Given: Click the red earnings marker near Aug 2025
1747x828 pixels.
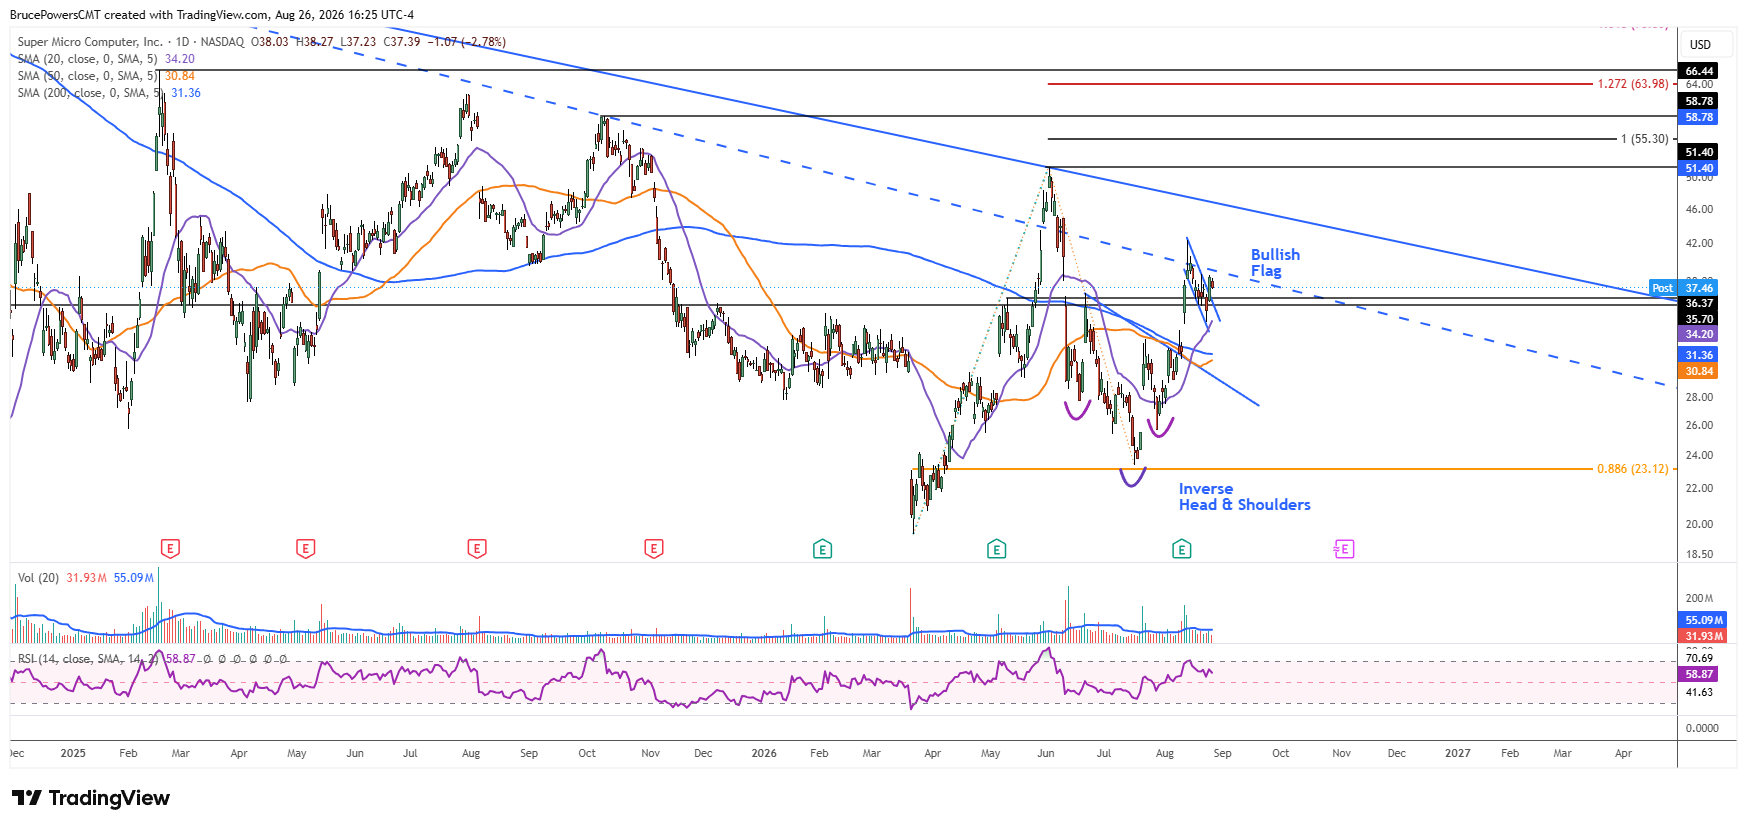Looking at the screenshot, I should [477, 548].
